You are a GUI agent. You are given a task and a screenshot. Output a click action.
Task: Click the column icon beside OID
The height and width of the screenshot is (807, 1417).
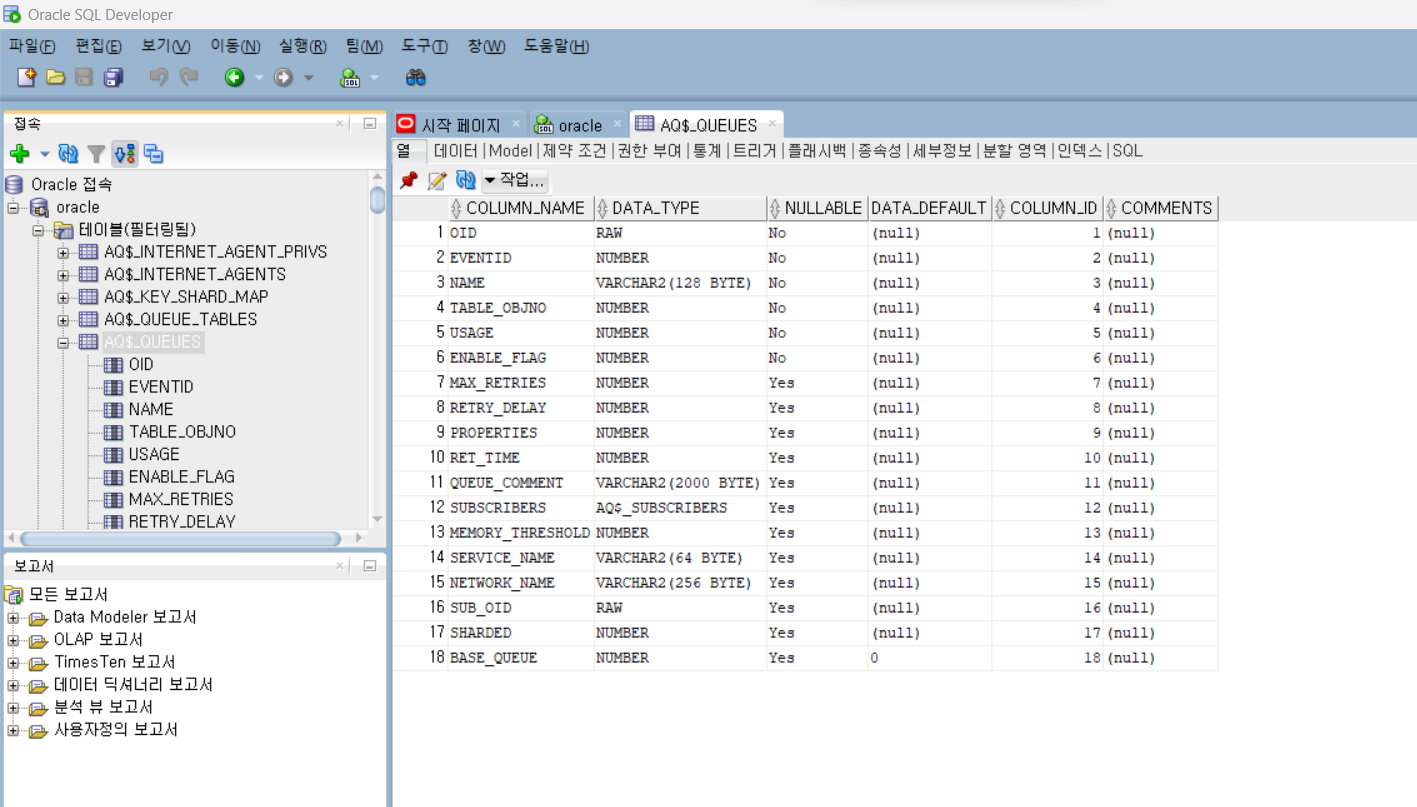(113, 365)
